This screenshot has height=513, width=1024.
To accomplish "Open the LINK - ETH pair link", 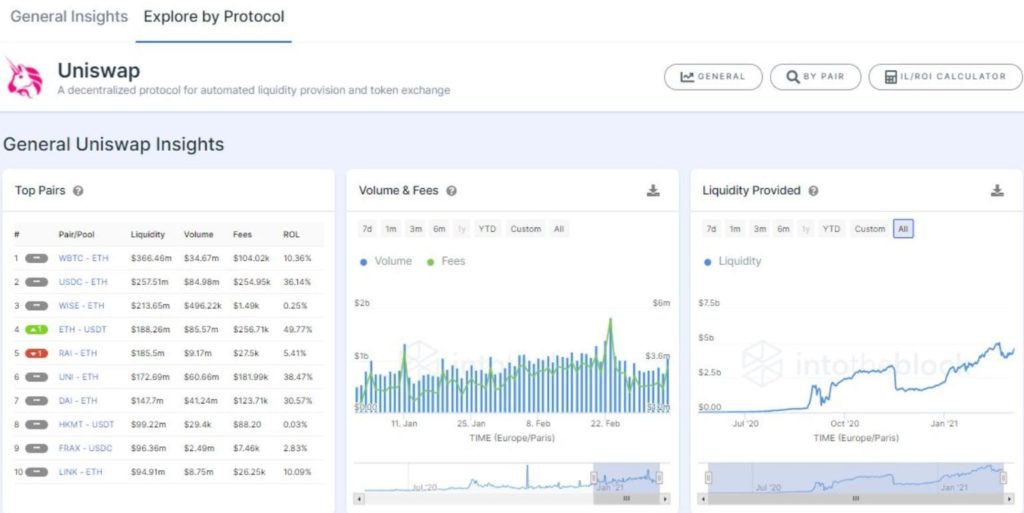I will (x=80, y=472).
